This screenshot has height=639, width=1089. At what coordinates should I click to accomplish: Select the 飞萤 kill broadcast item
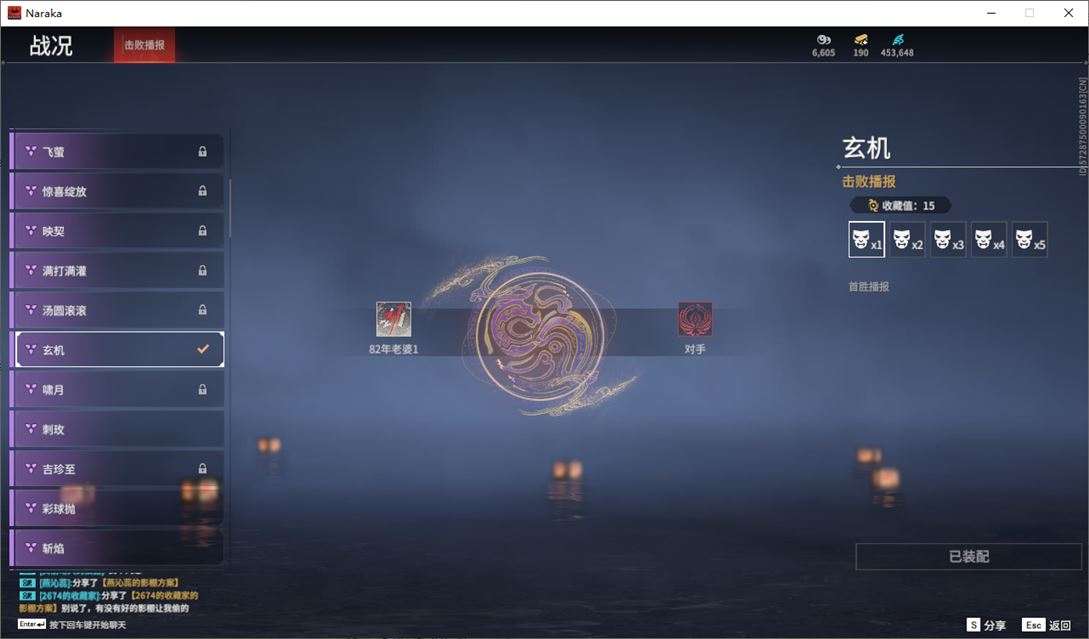[x=117, y=151]
